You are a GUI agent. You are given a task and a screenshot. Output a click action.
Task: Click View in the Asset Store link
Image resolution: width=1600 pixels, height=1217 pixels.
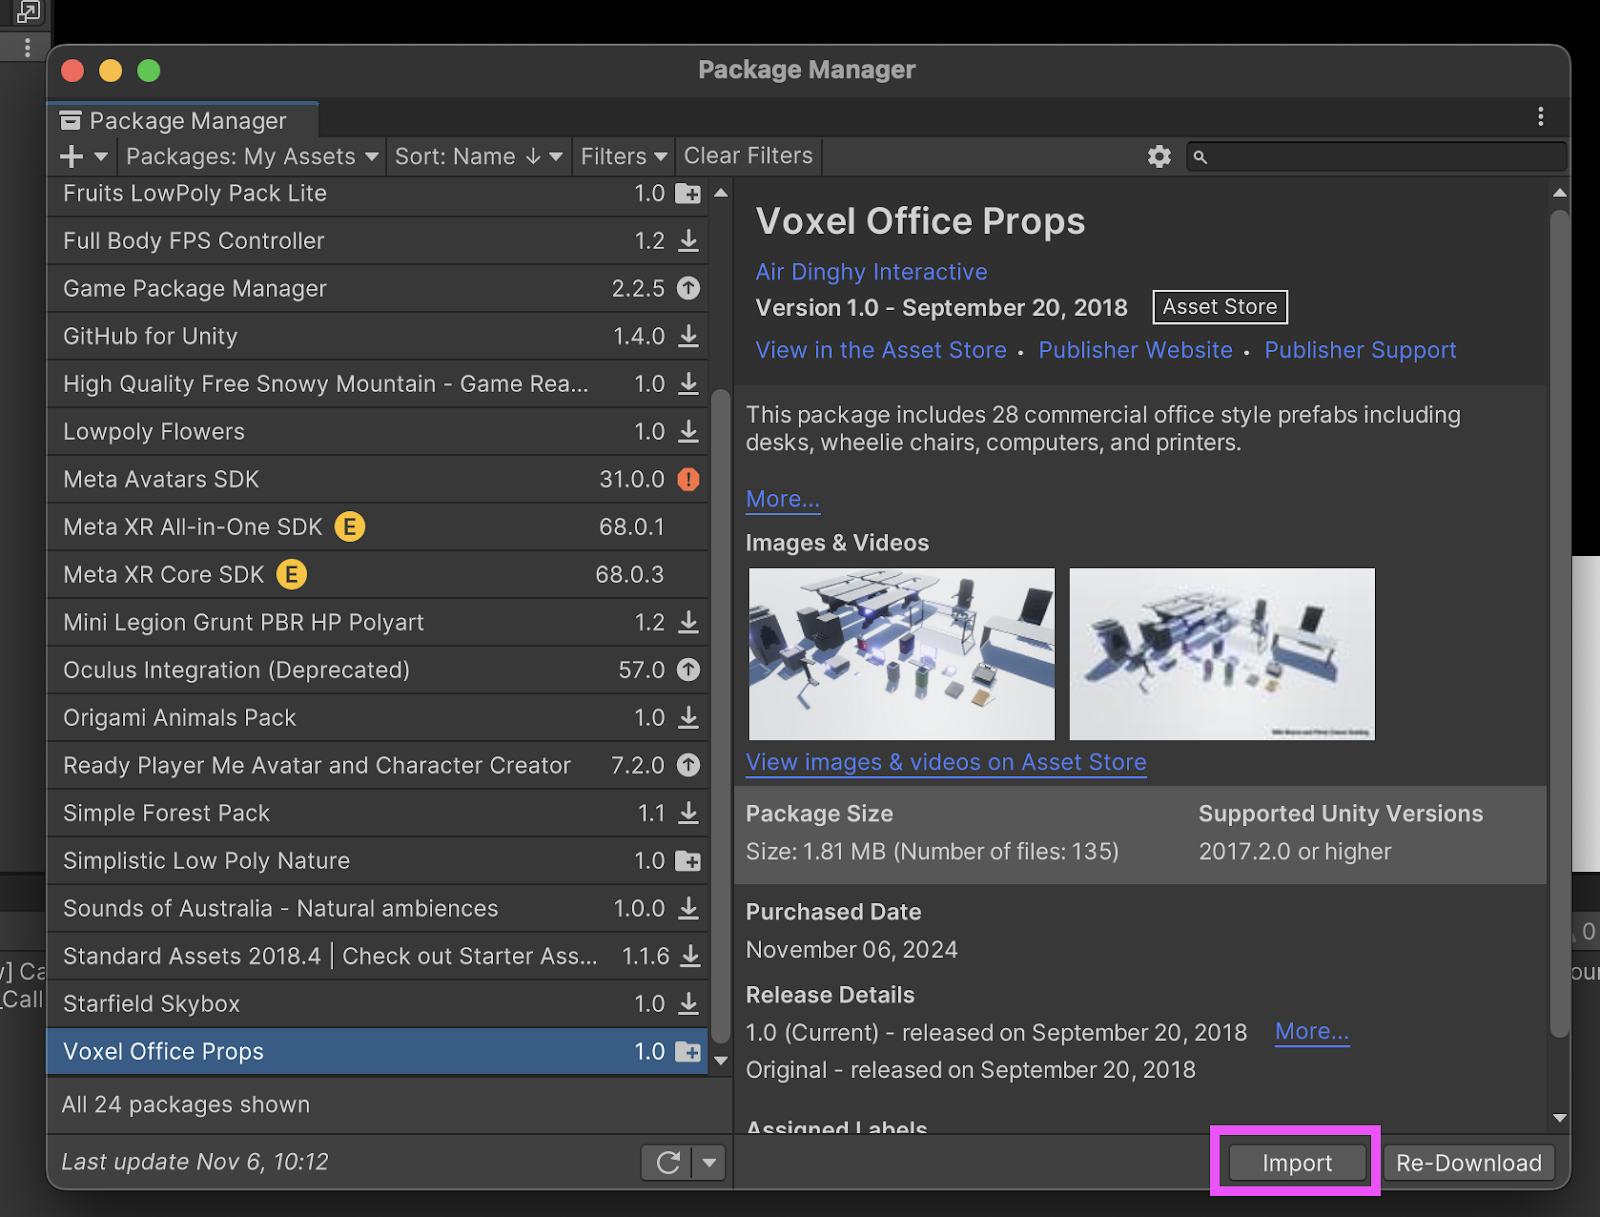coord(881,350)
